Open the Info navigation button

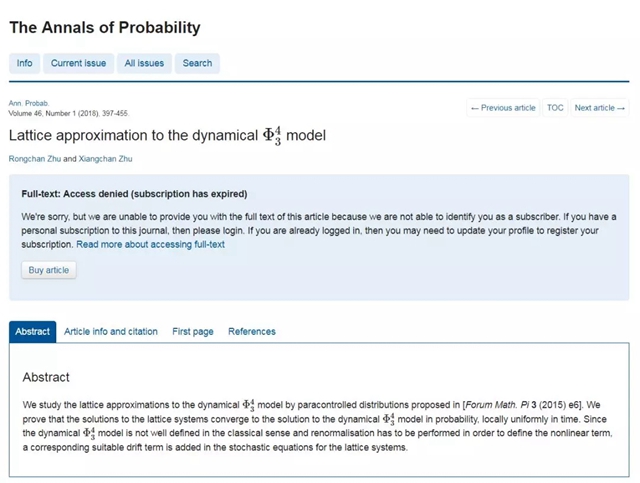coord(25,63)
